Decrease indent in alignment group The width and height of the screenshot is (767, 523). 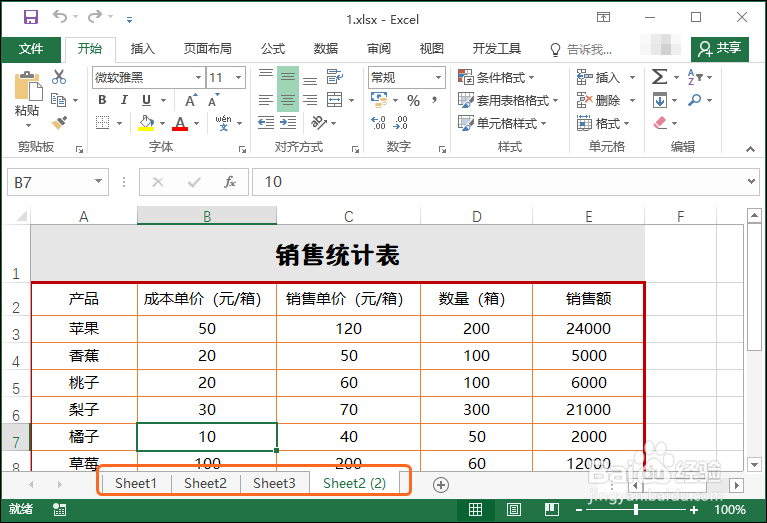tap(266, 122)
